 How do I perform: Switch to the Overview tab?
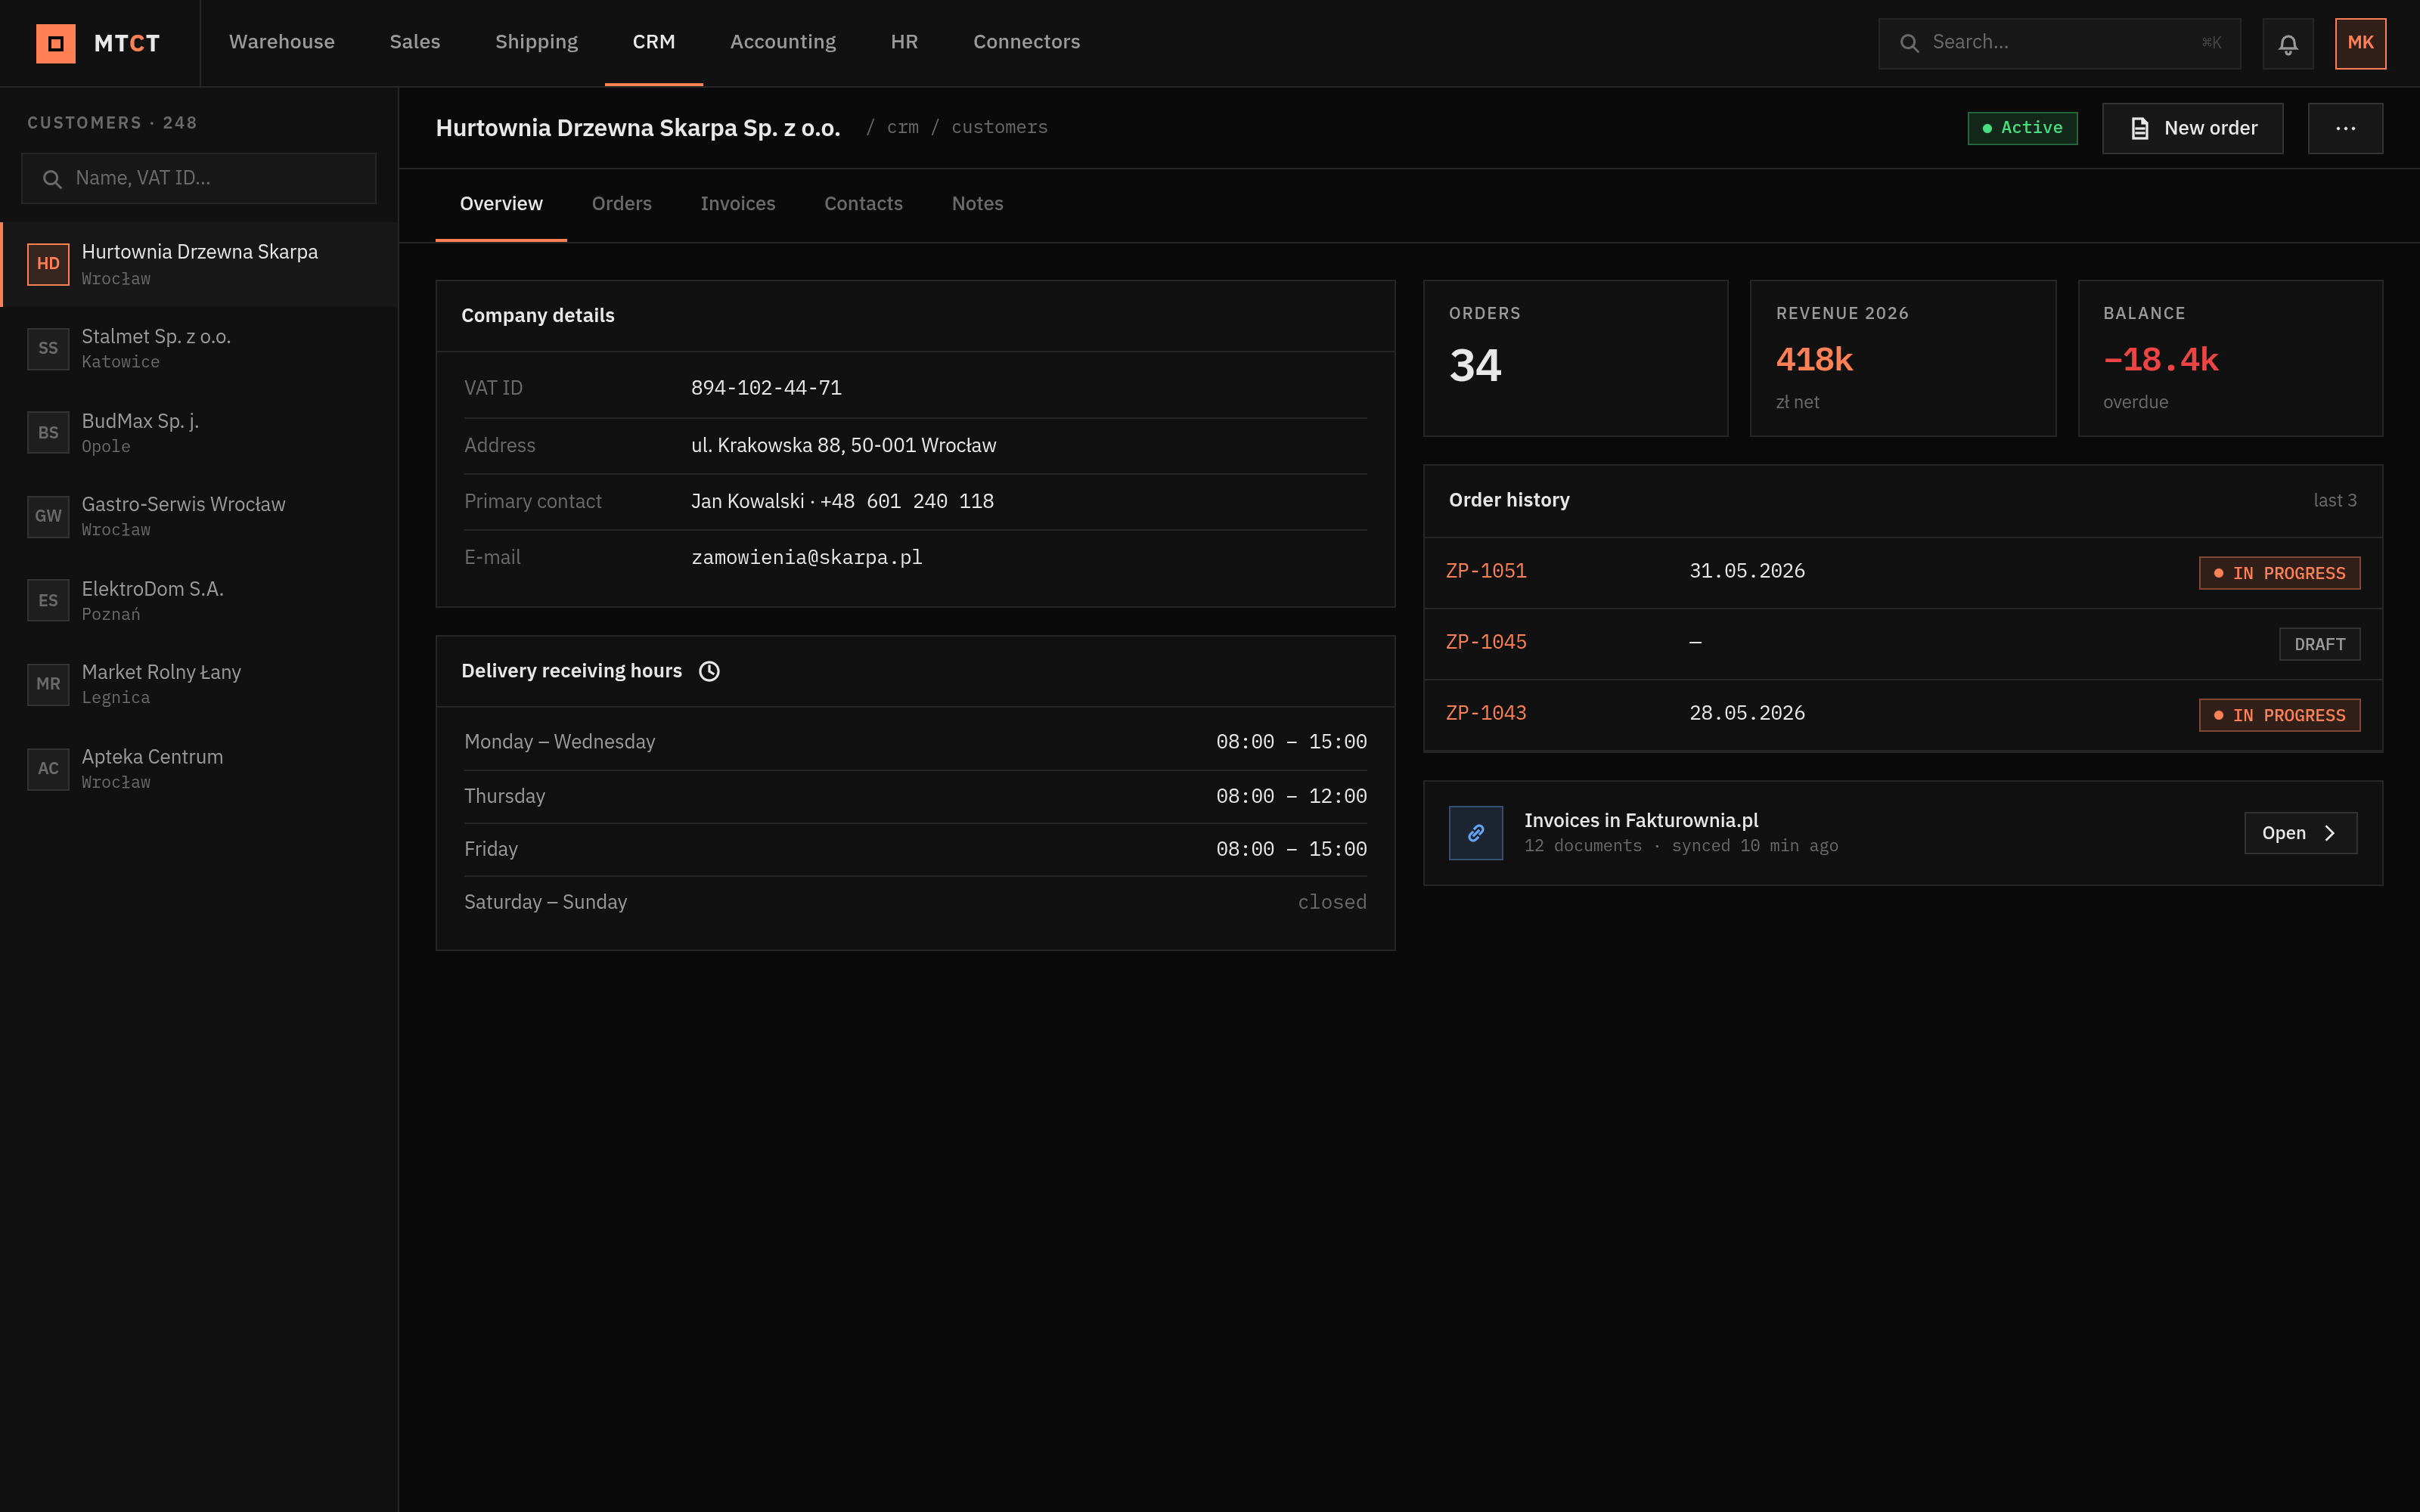point(501,204)
